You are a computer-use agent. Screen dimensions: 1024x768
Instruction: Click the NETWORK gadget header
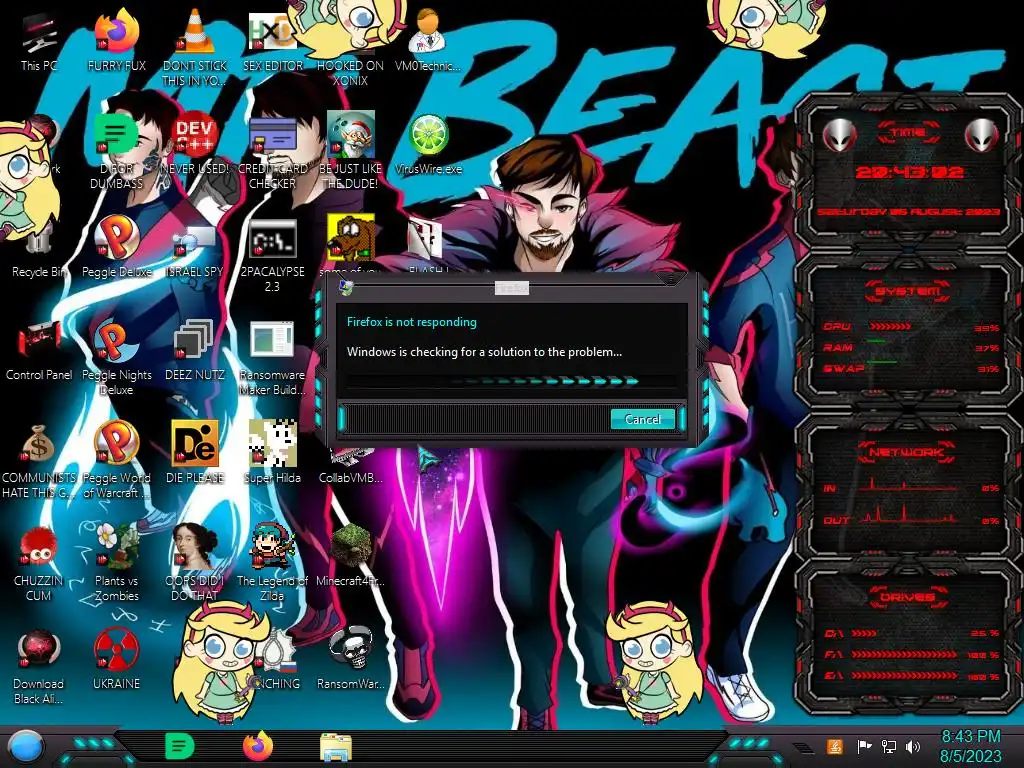(907, 452)
